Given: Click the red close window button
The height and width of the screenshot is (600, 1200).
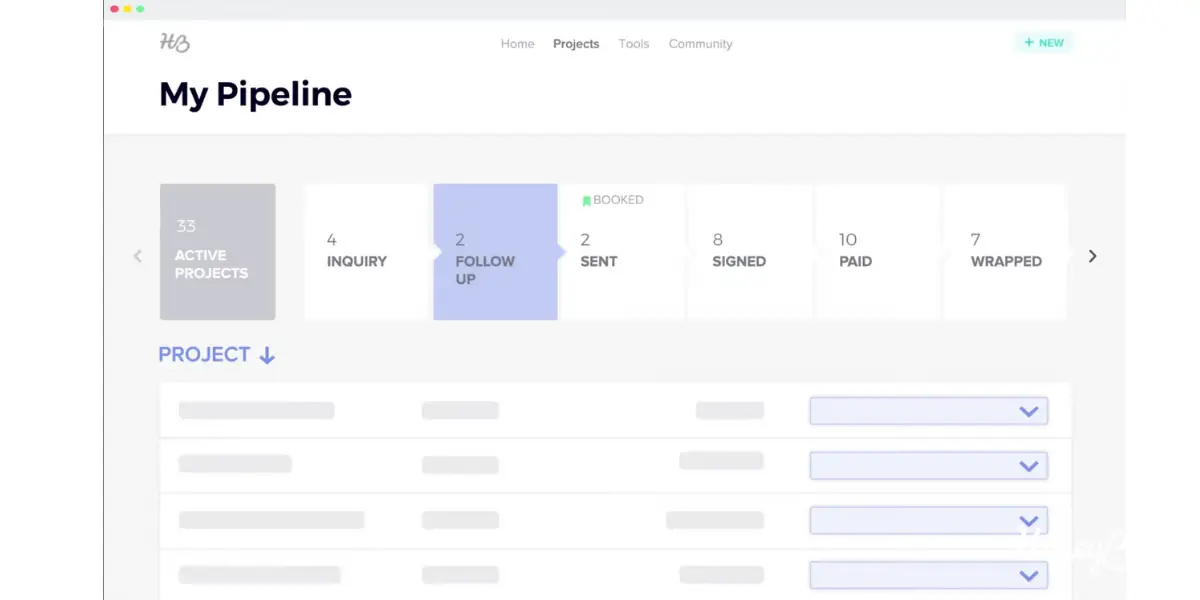Looking at the screenshot, I should (x=115, y=9).
